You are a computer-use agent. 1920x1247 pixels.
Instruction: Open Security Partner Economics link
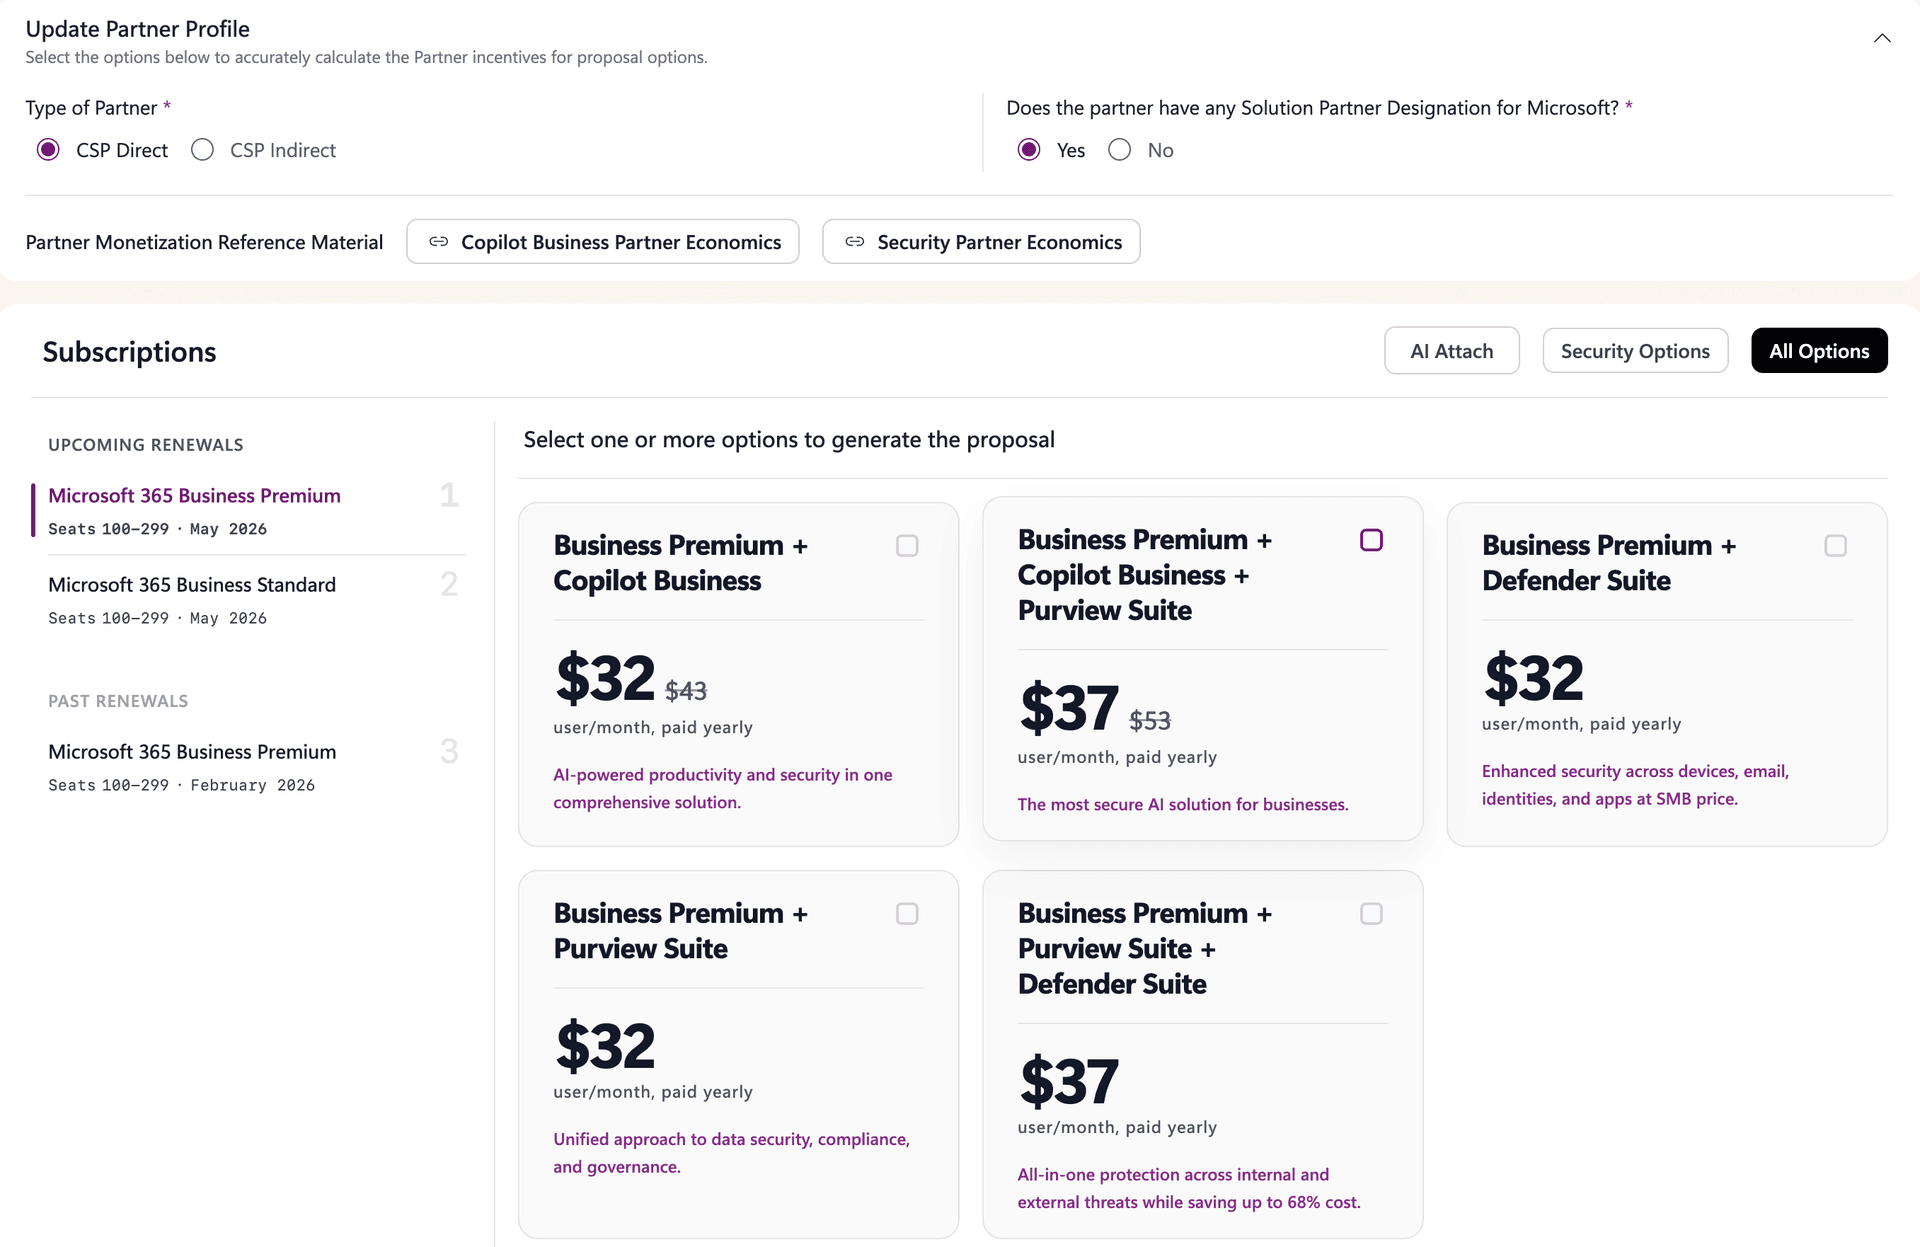pyautogui.click(x=981, y=242)
